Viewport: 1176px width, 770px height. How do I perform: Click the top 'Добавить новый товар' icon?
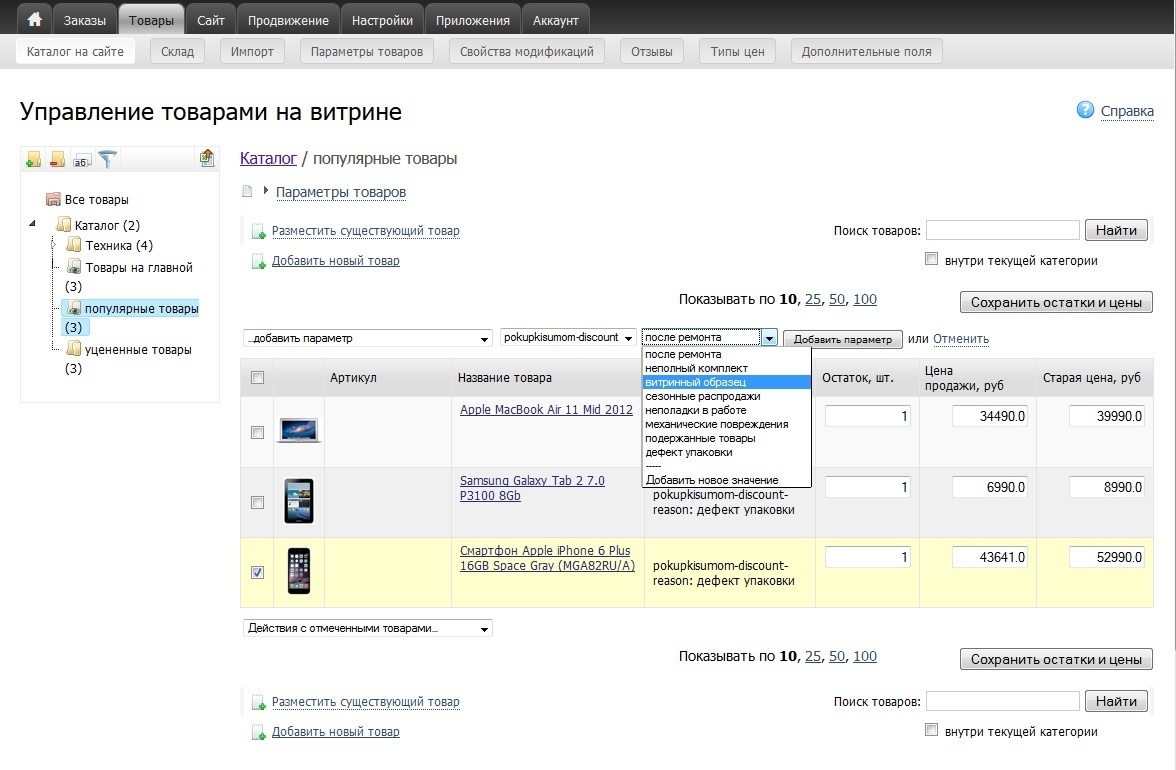coord(259,262)
